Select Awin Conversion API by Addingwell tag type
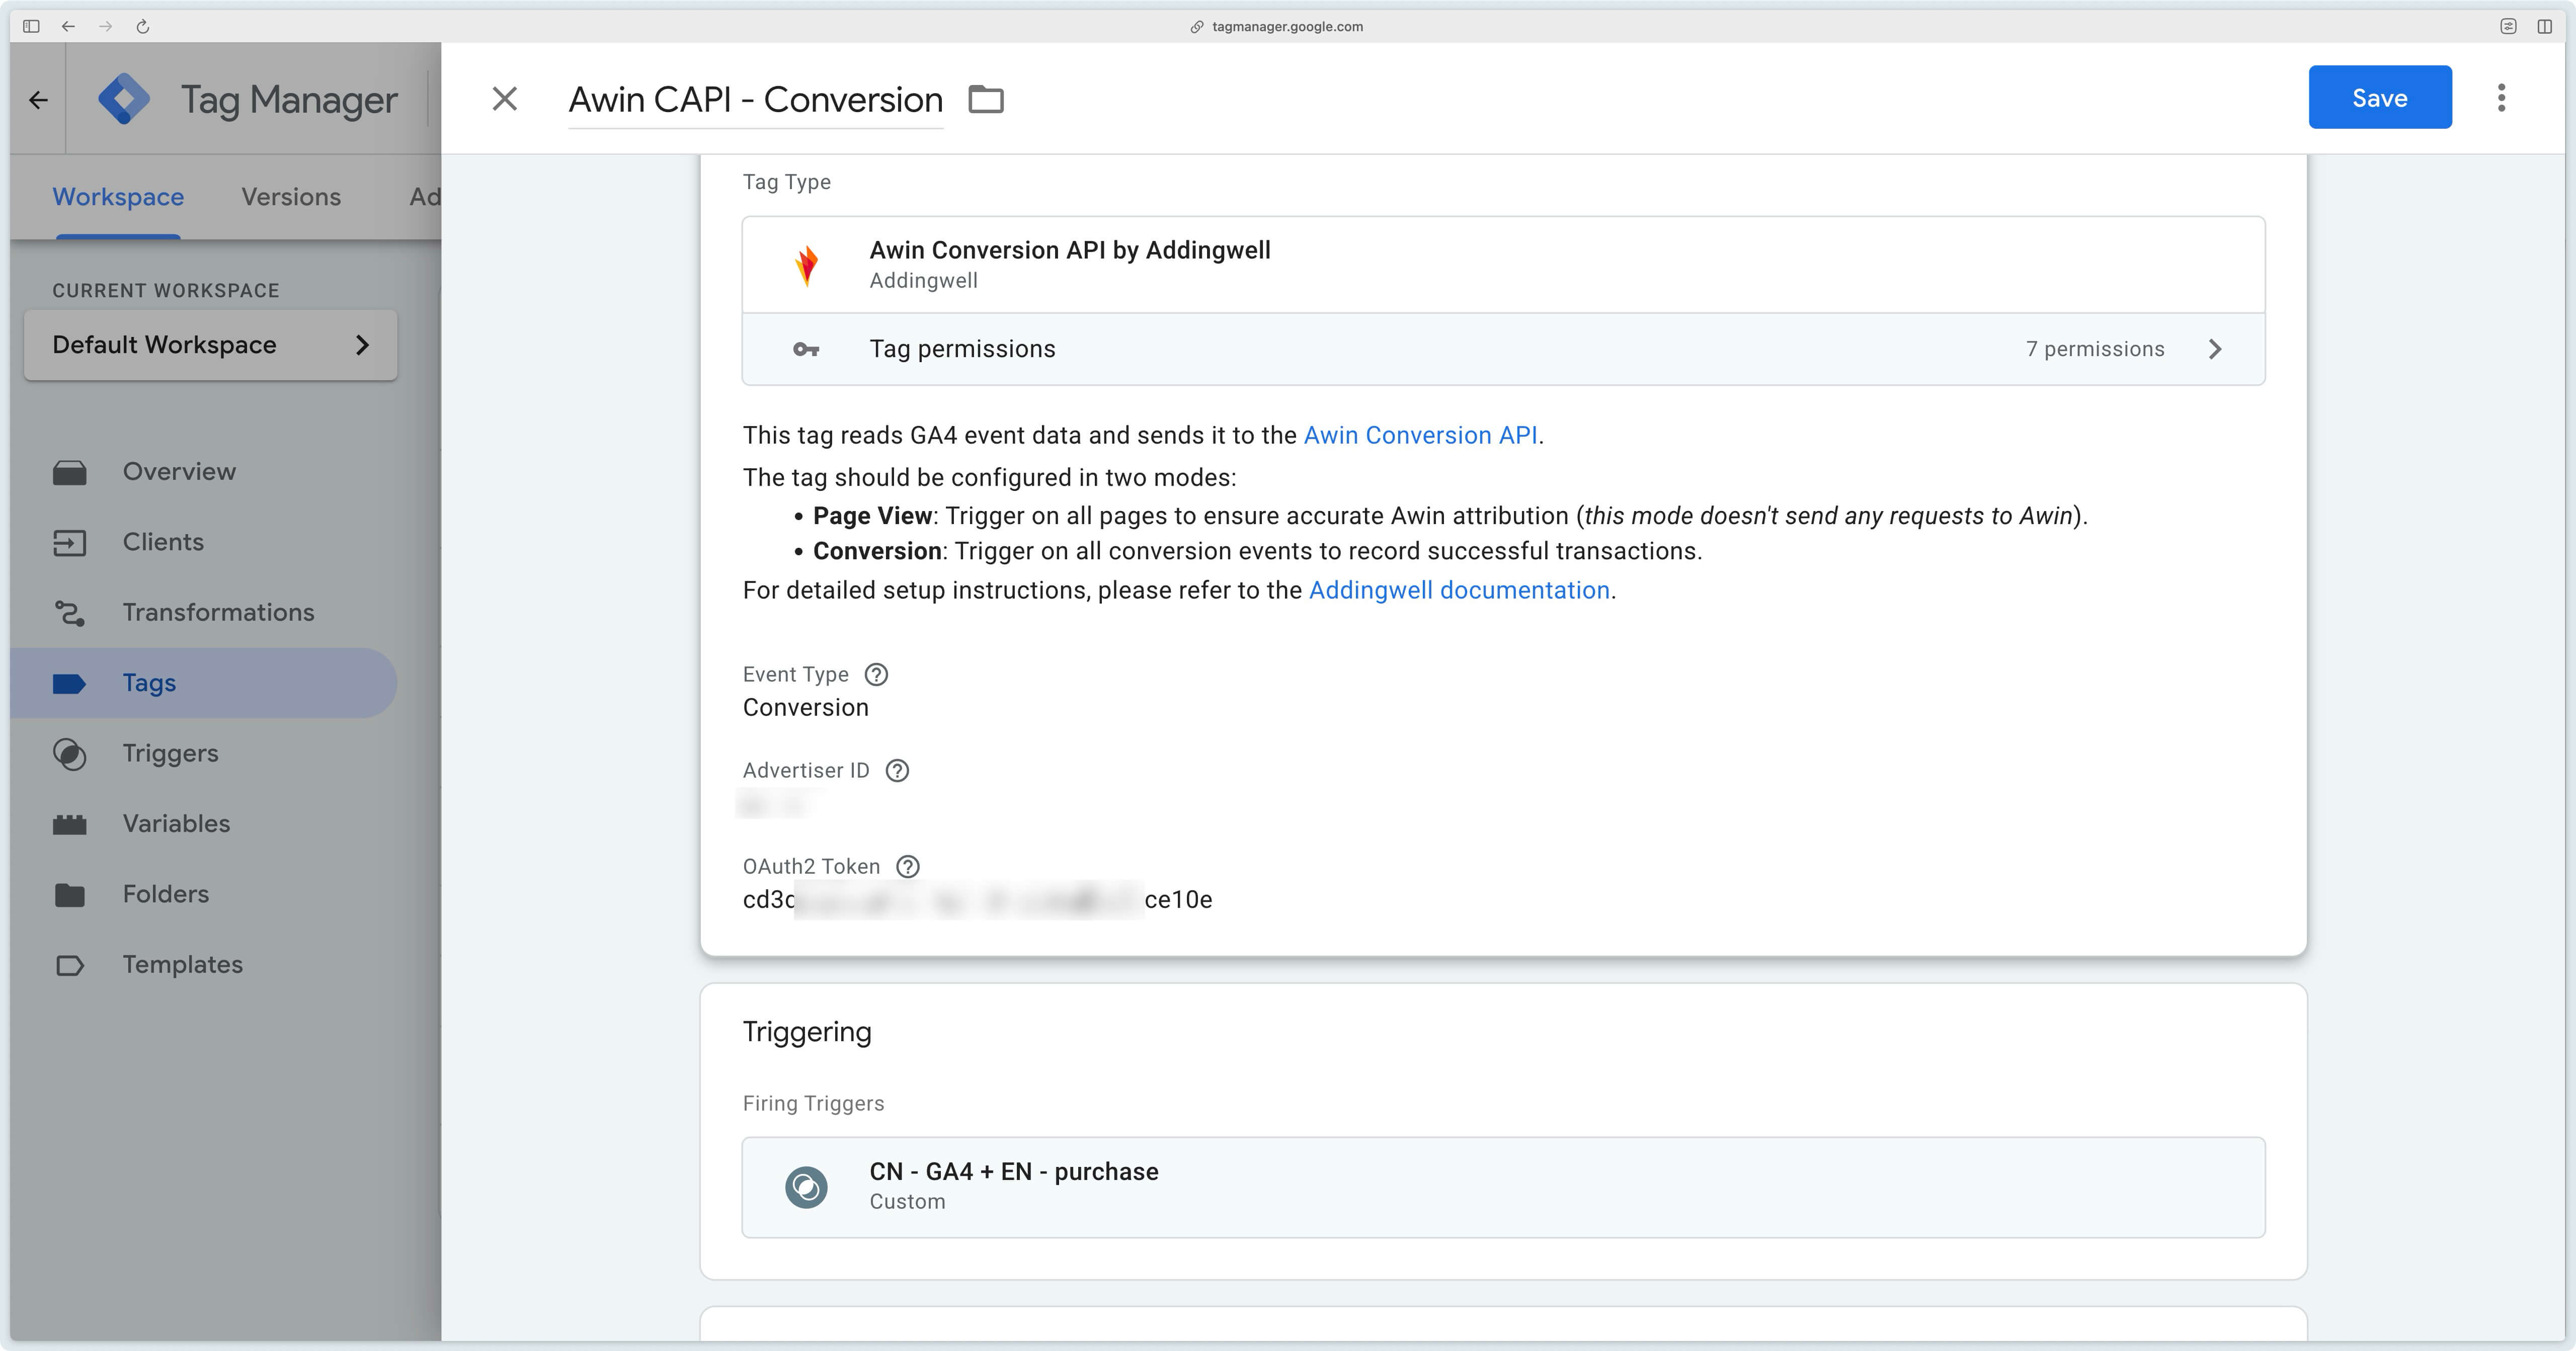2576x1351 pixels. (1503, 265)
